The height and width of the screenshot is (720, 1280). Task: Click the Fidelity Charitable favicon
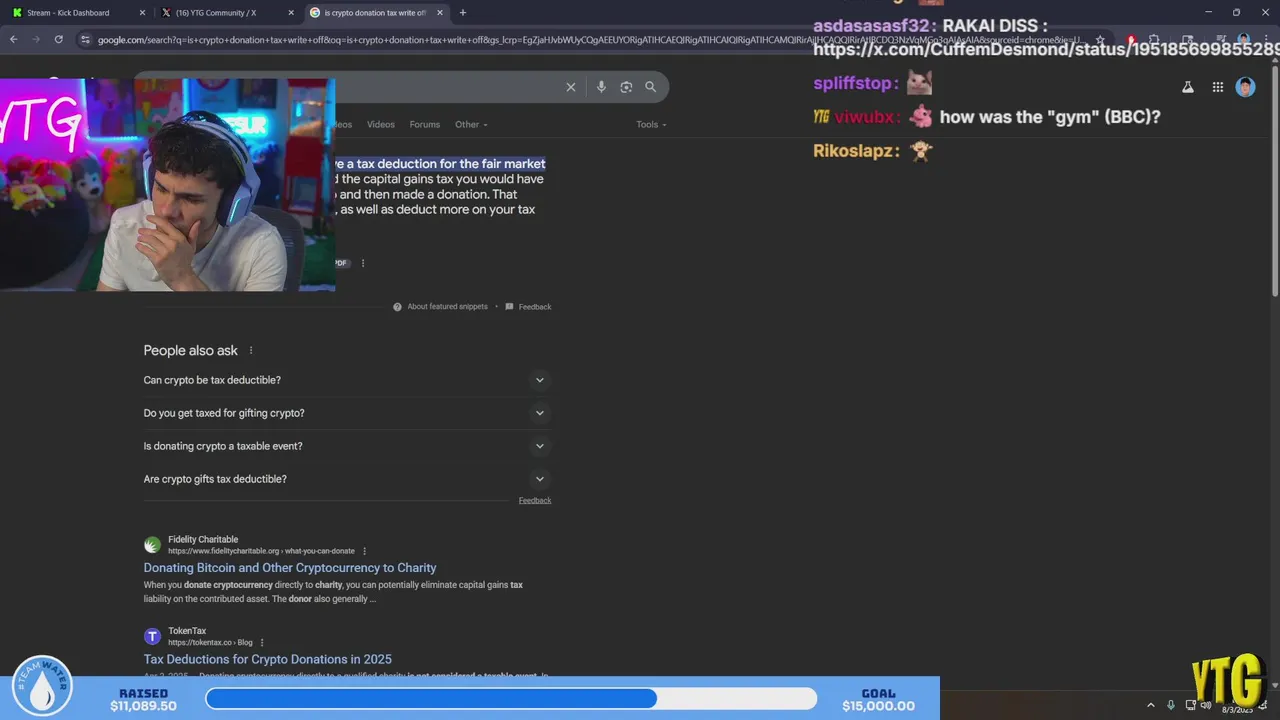152,545
